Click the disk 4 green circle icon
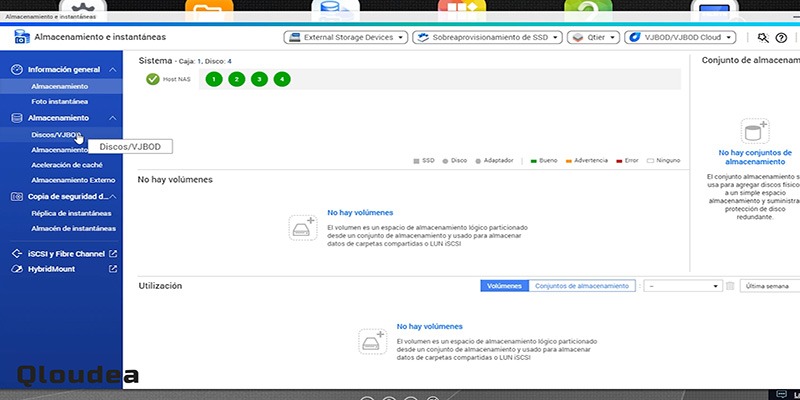 pyautogui.click(x=282, y=79)
